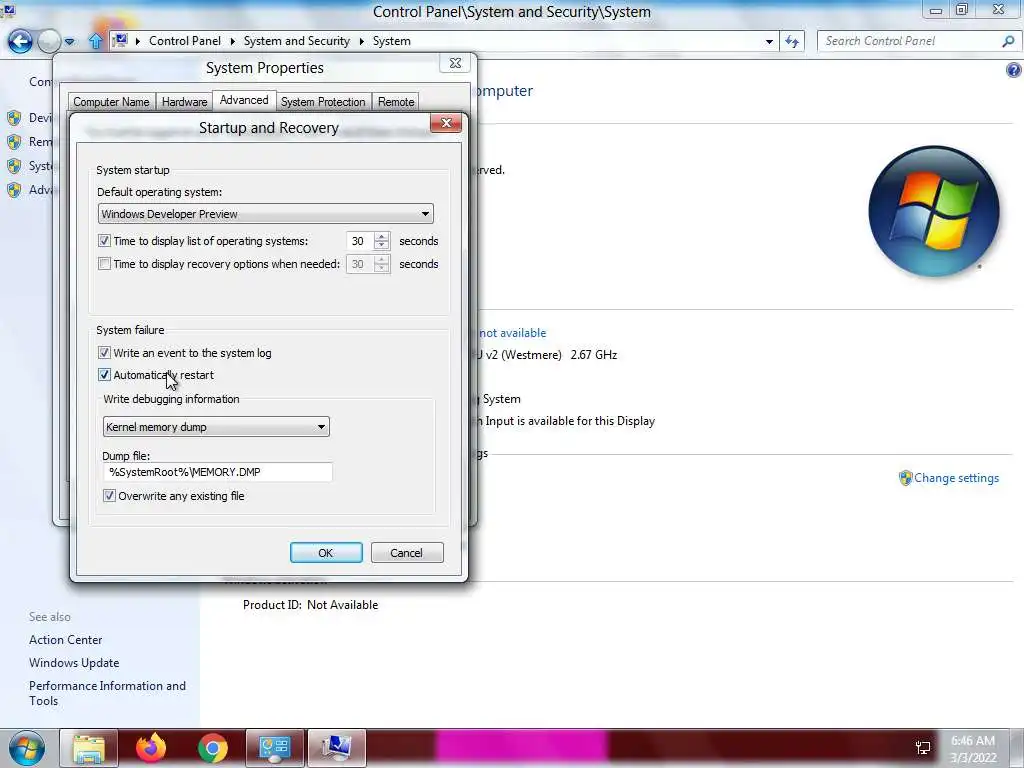
Task: Launch Firefox from the taskbar
Action: coord(151,748)
